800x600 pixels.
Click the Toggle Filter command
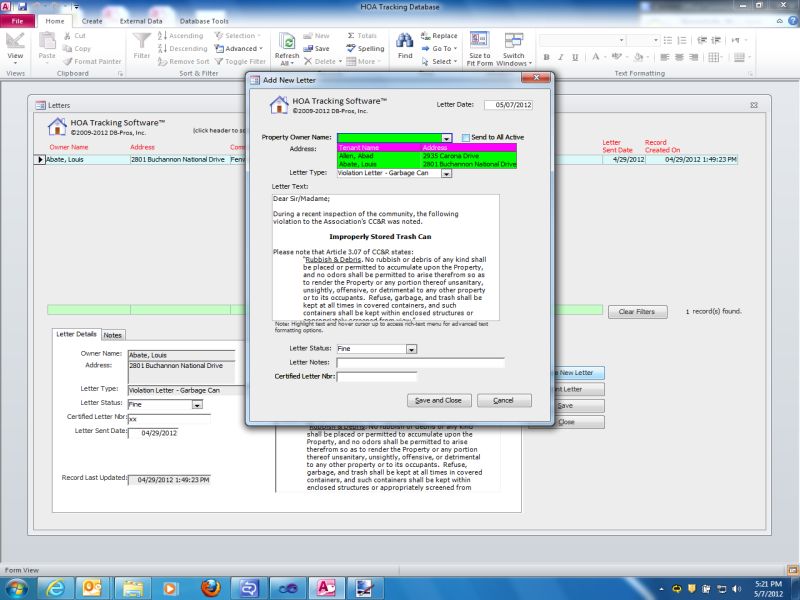pyautogui.click(x=240, y=61)
